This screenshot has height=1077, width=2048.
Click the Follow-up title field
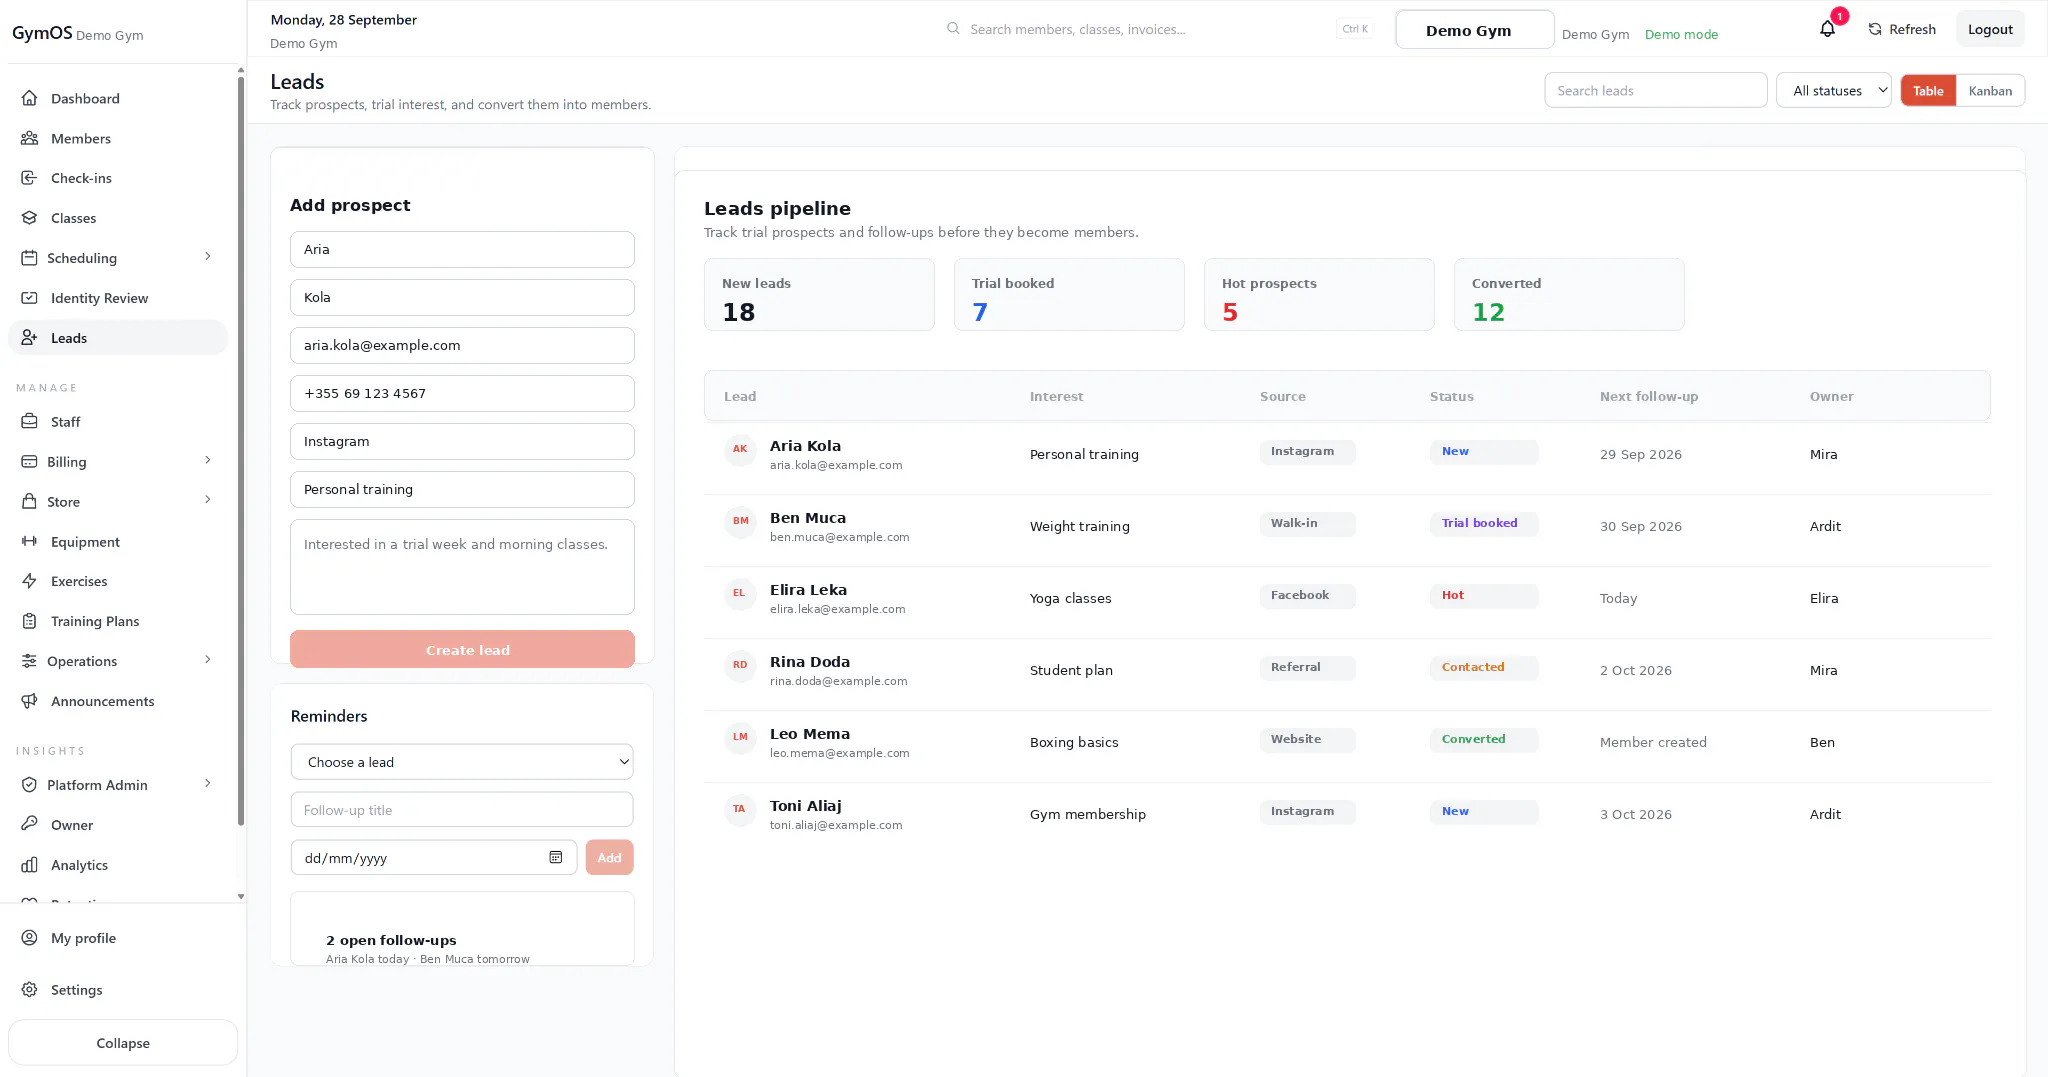(x=462, y=810)
